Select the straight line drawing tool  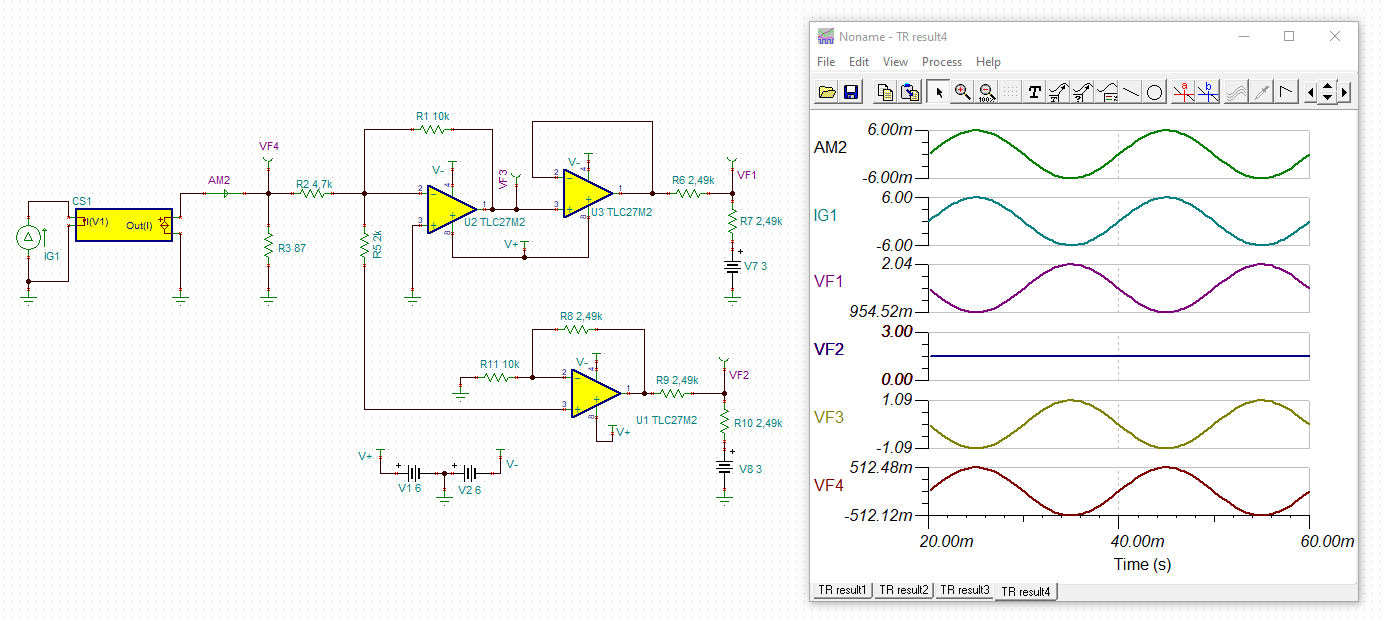pos(1130,92)
